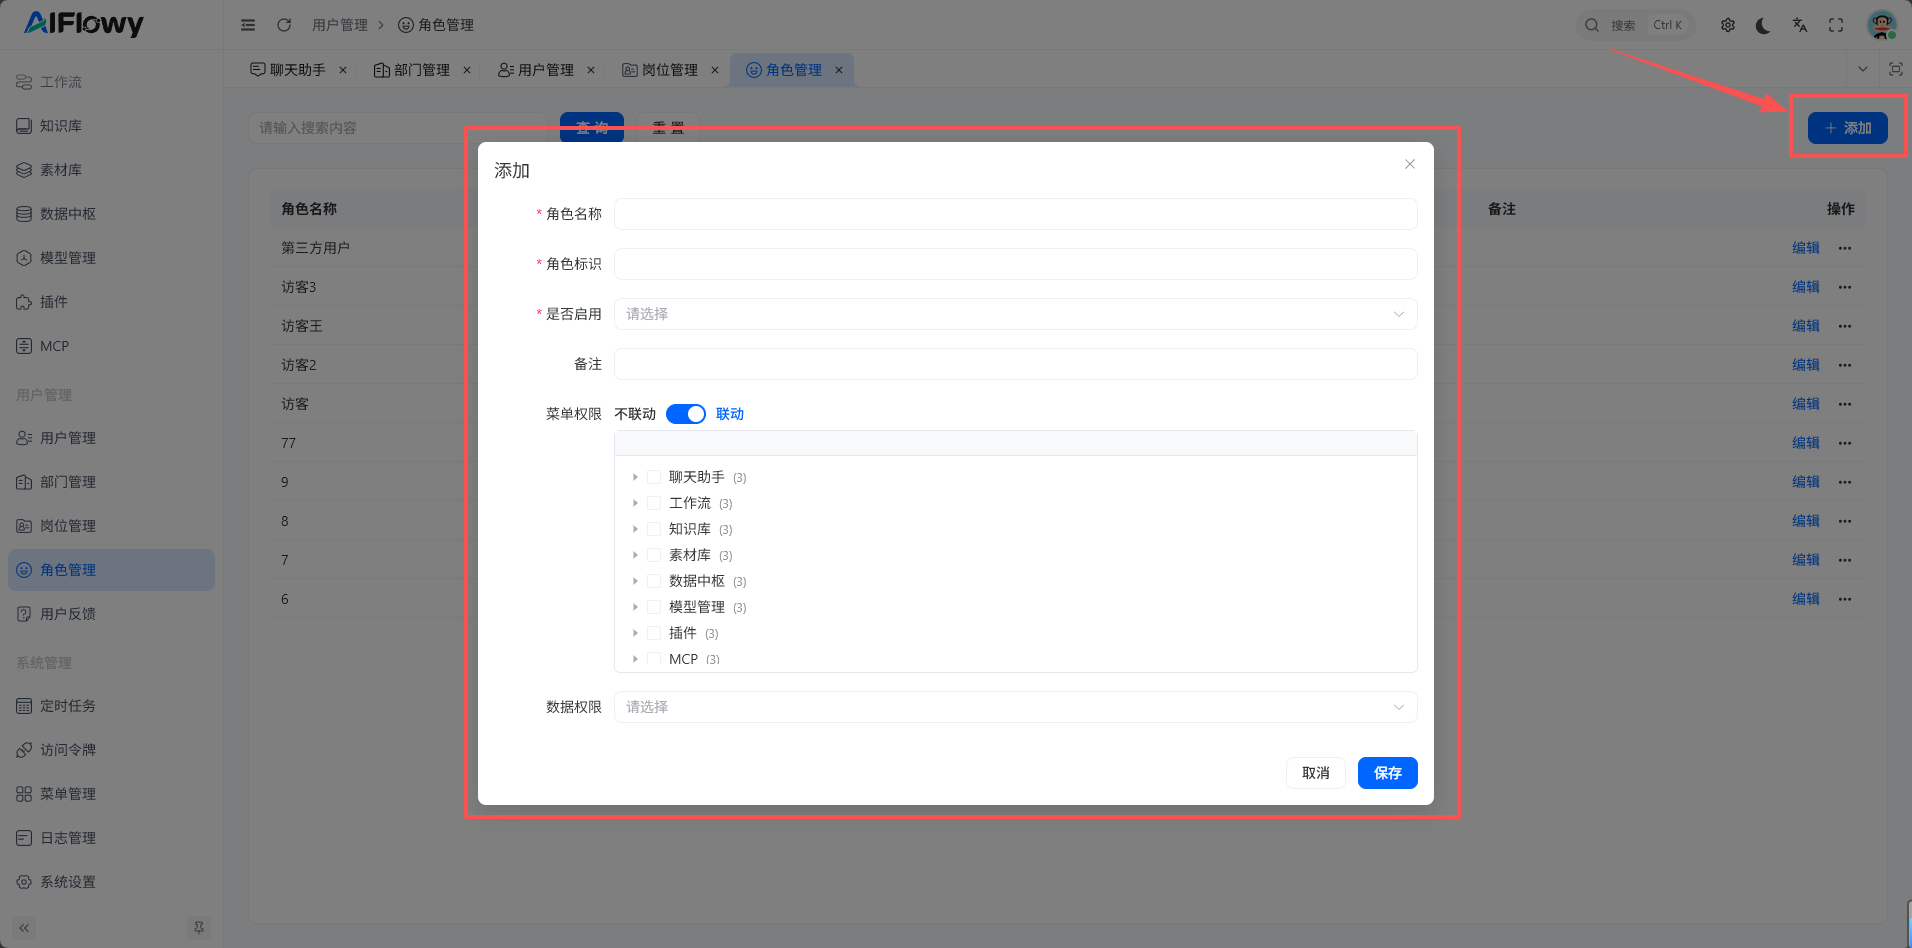Click the 取消 button
The width and height of the screenshot is (1912, 948).
point(1315,773)
